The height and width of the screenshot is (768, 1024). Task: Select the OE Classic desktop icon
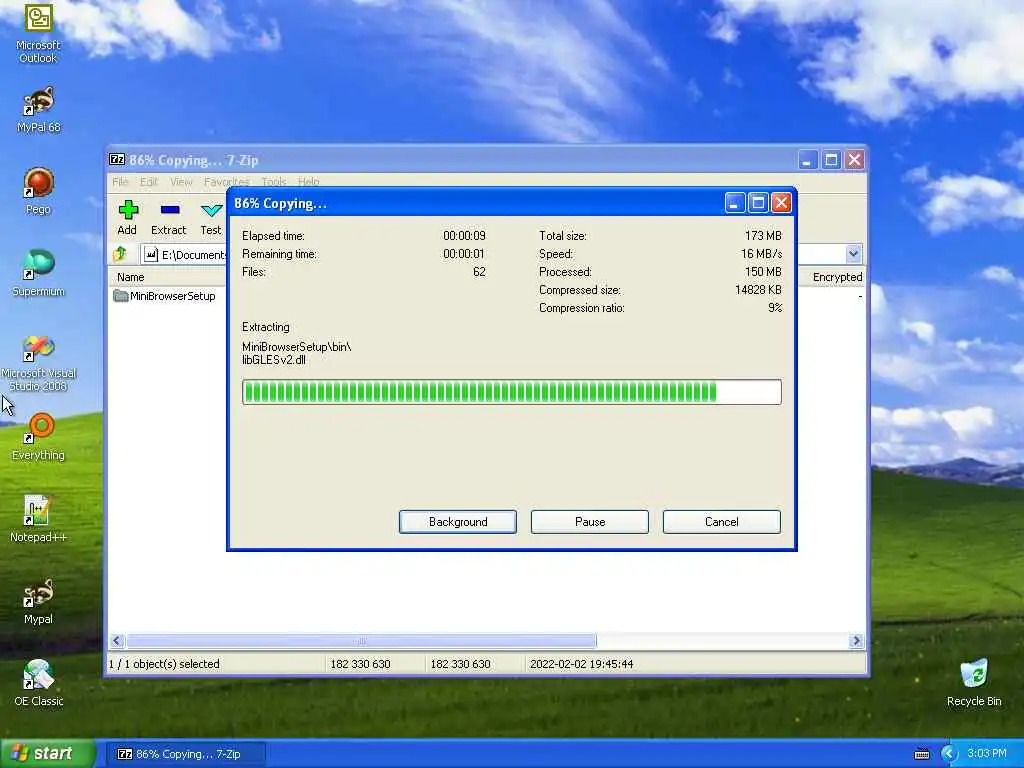[x=38, y=683]
